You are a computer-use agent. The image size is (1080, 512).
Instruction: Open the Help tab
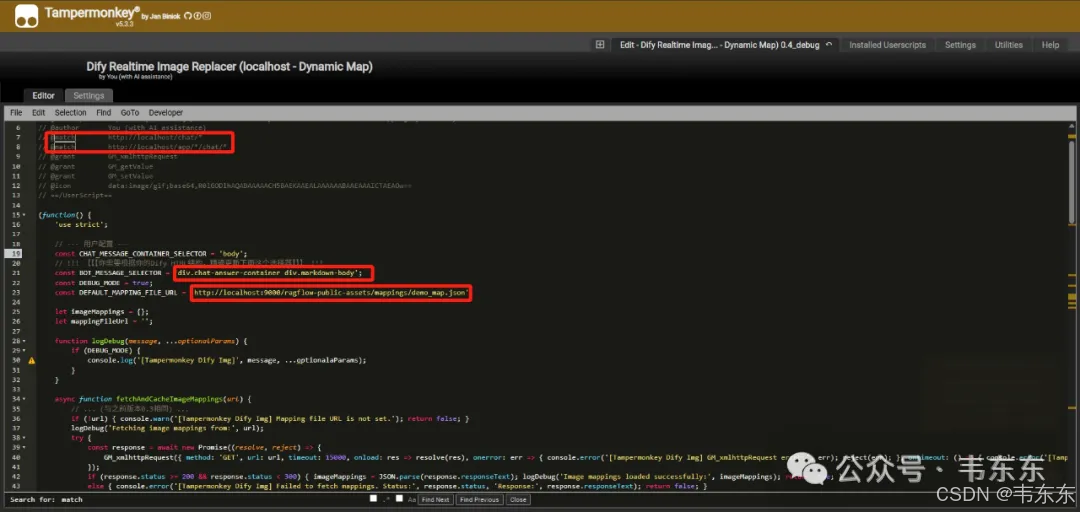[1050, 45]
